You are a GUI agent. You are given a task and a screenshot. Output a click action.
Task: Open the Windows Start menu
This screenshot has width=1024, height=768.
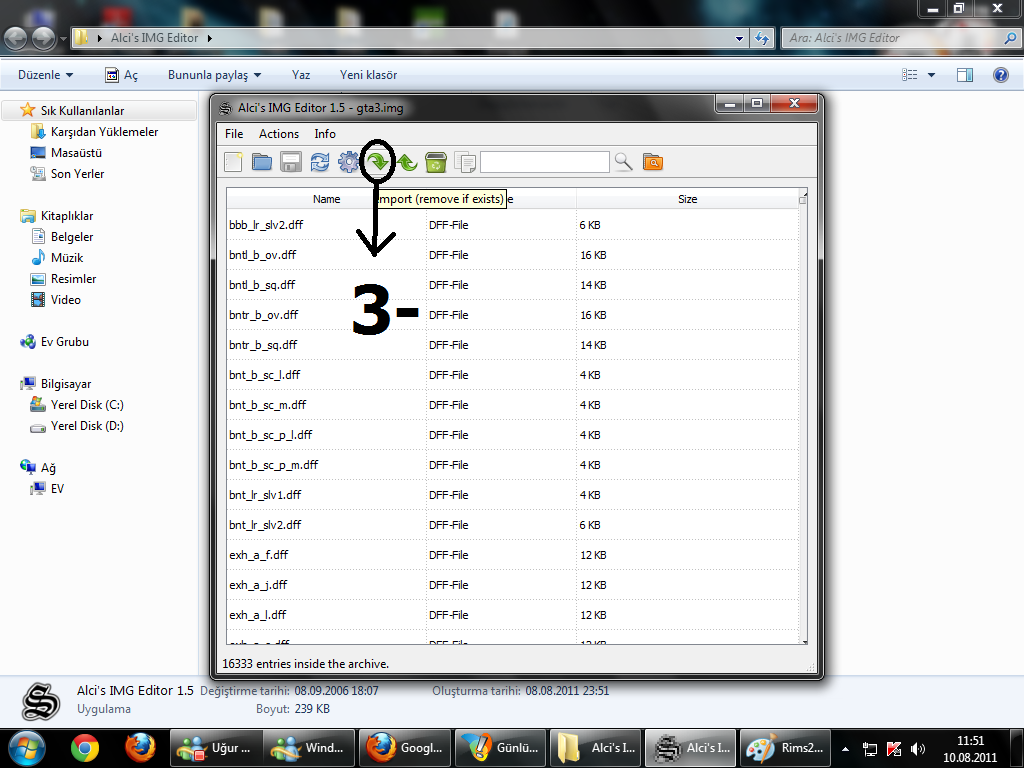point(27,748)
